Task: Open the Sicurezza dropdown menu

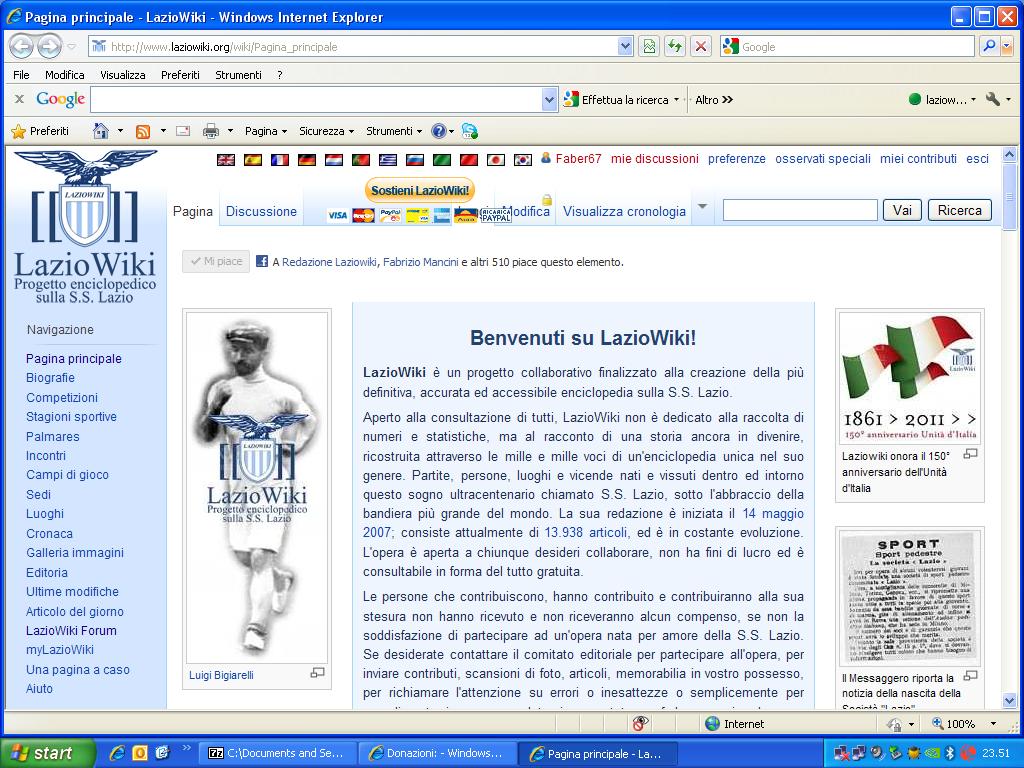Action: (x=326, y=131)
